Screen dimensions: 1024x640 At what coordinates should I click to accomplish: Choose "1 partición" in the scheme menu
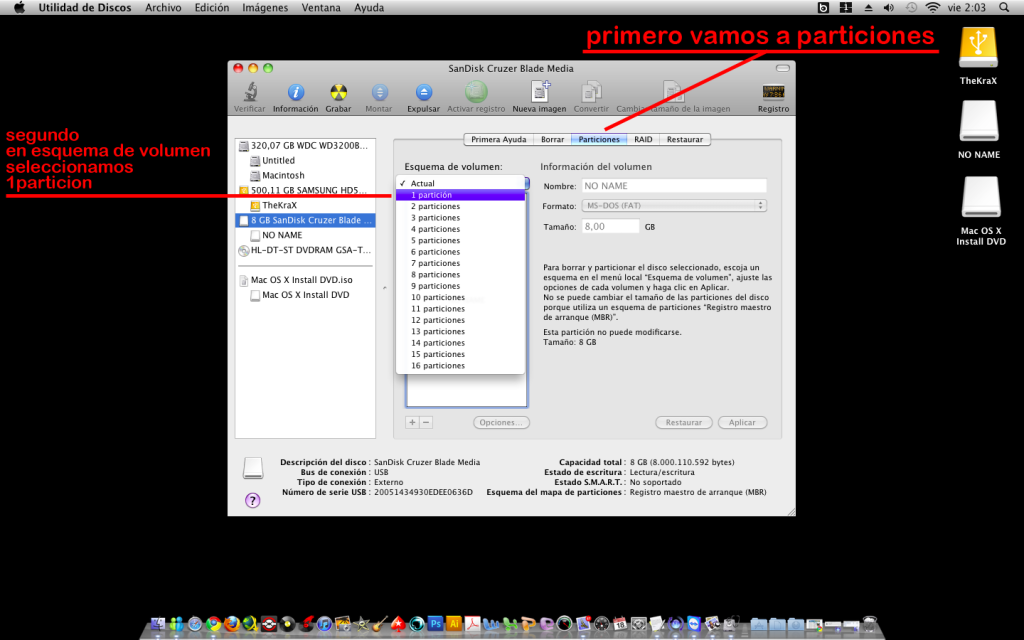(460, 195)
